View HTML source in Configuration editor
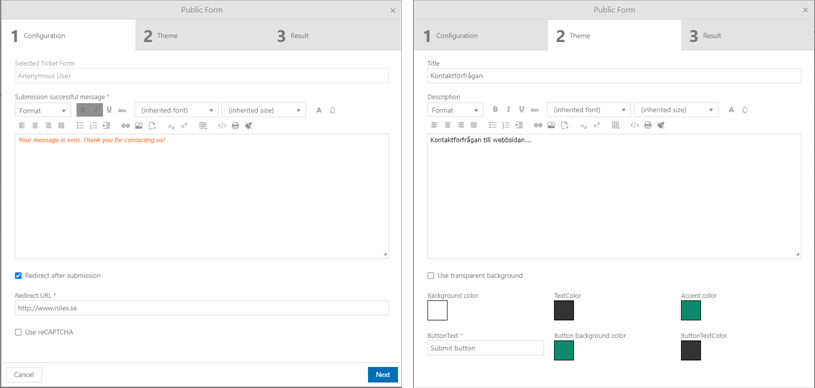Screen dimensions: 815x388 [222, 126]
